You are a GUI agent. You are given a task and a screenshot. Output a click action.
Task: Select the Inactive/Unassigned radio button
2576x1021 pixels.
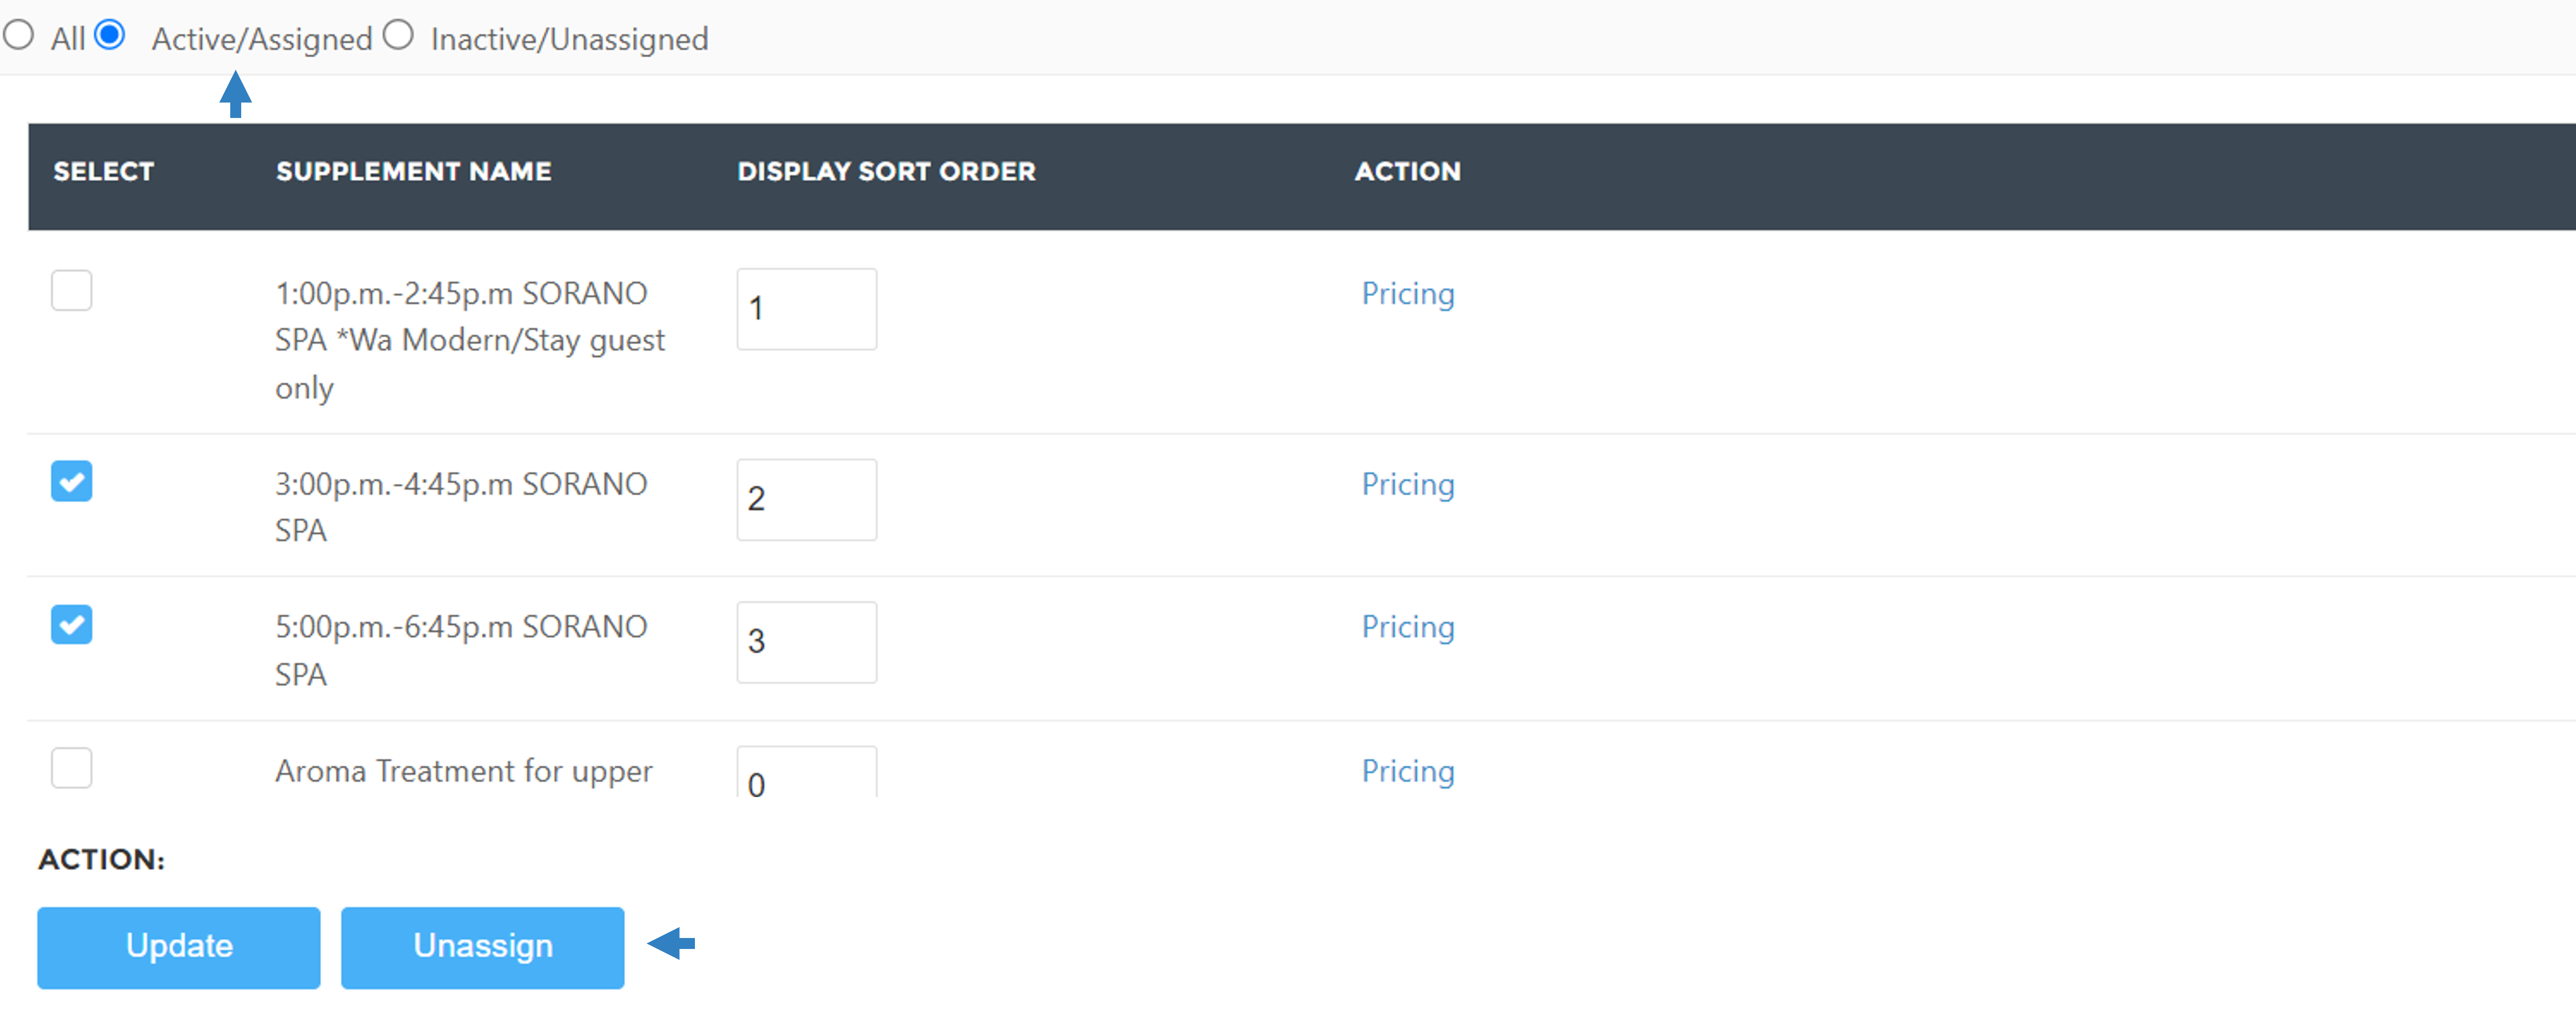point(398,36)
